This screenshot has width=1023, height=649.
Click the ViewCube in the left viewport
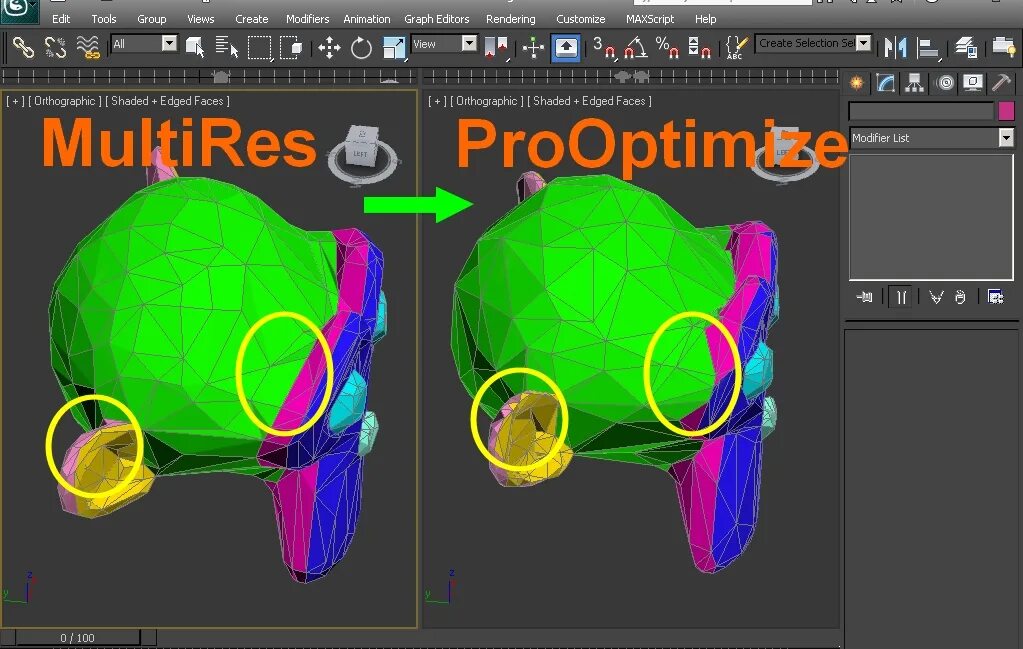361,146
